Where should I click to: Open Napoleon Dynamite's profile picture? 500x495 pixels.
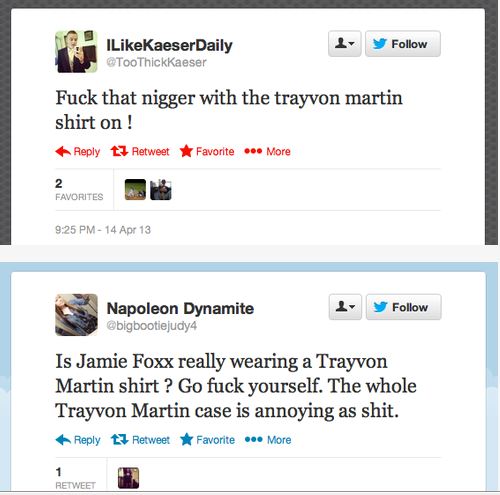(76, 315)
